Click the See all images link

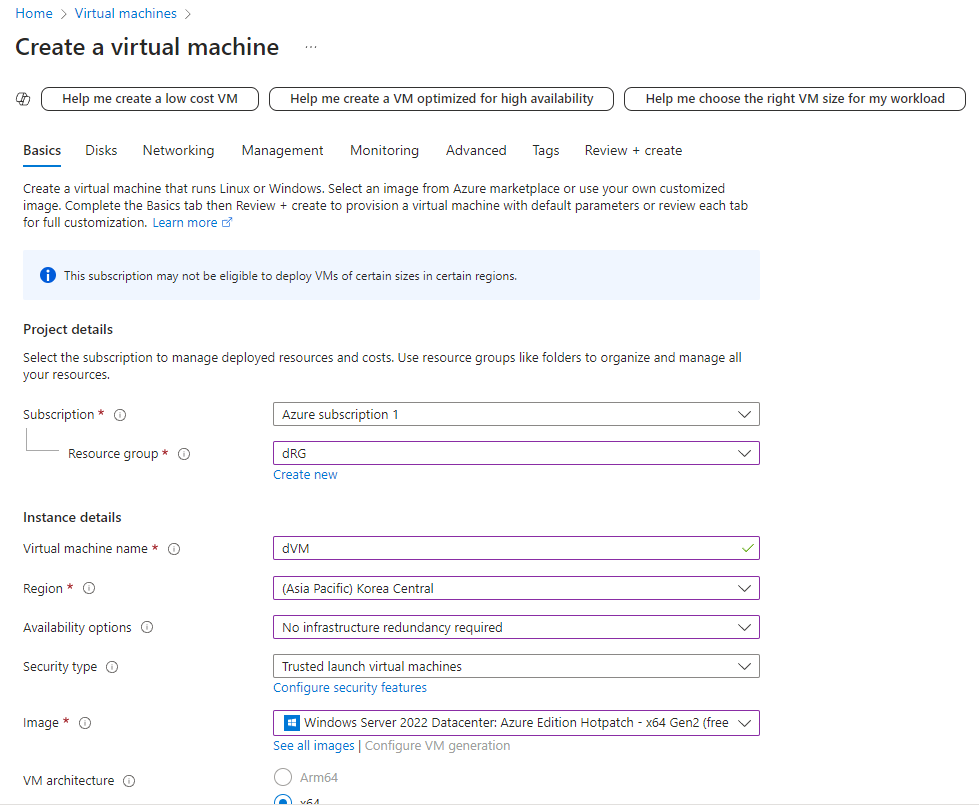(313, 745)
